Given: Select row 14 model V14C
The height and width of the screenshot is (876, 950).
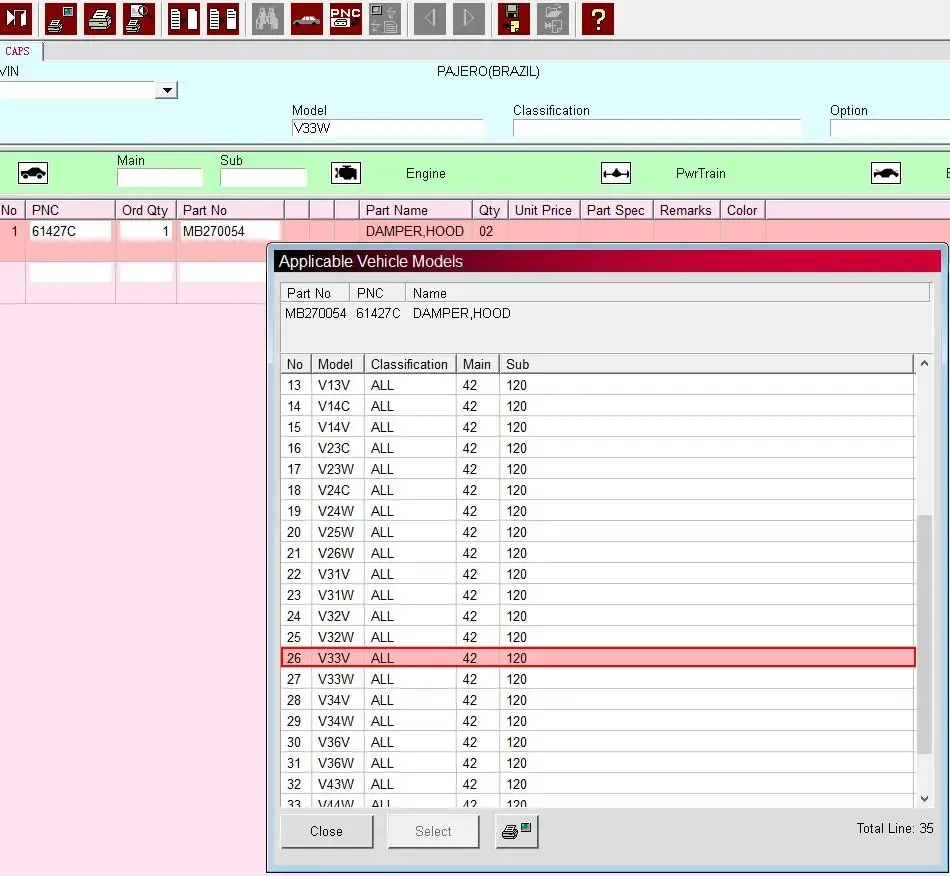Looking at the screenshot, I should (x=597, y=406).
